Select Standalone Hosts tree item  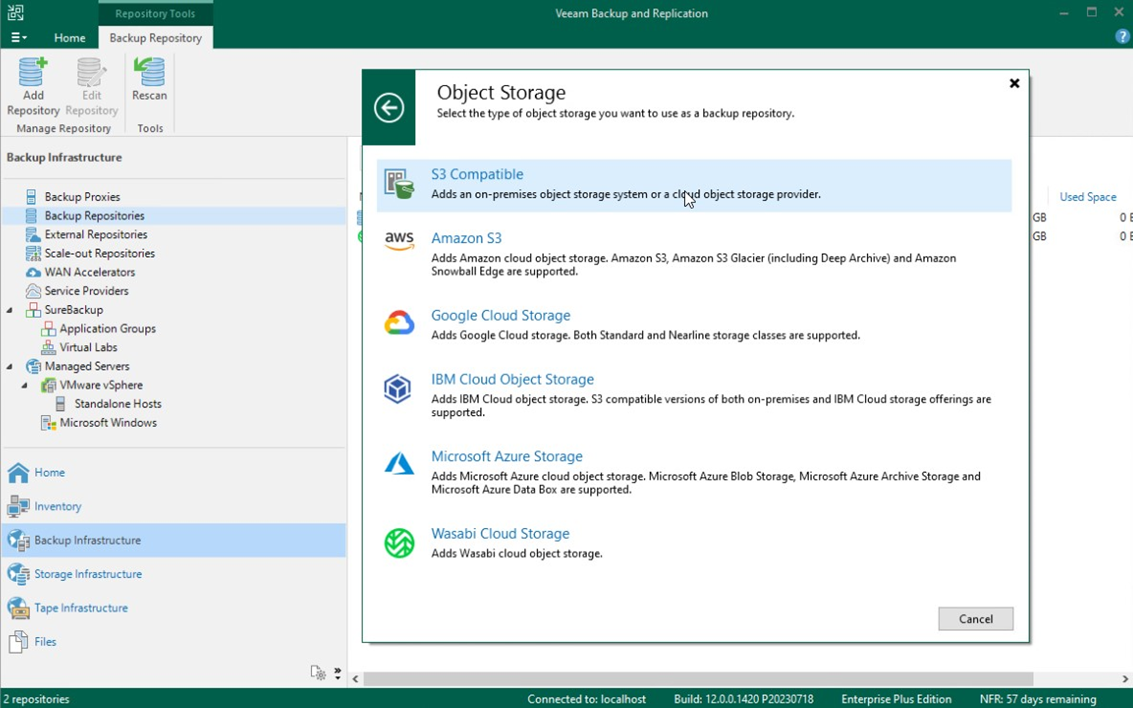118,403
